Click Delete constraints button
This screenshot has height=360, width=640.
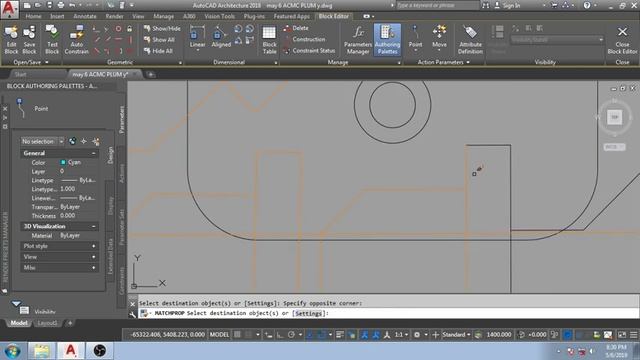(x=296, y=28)
